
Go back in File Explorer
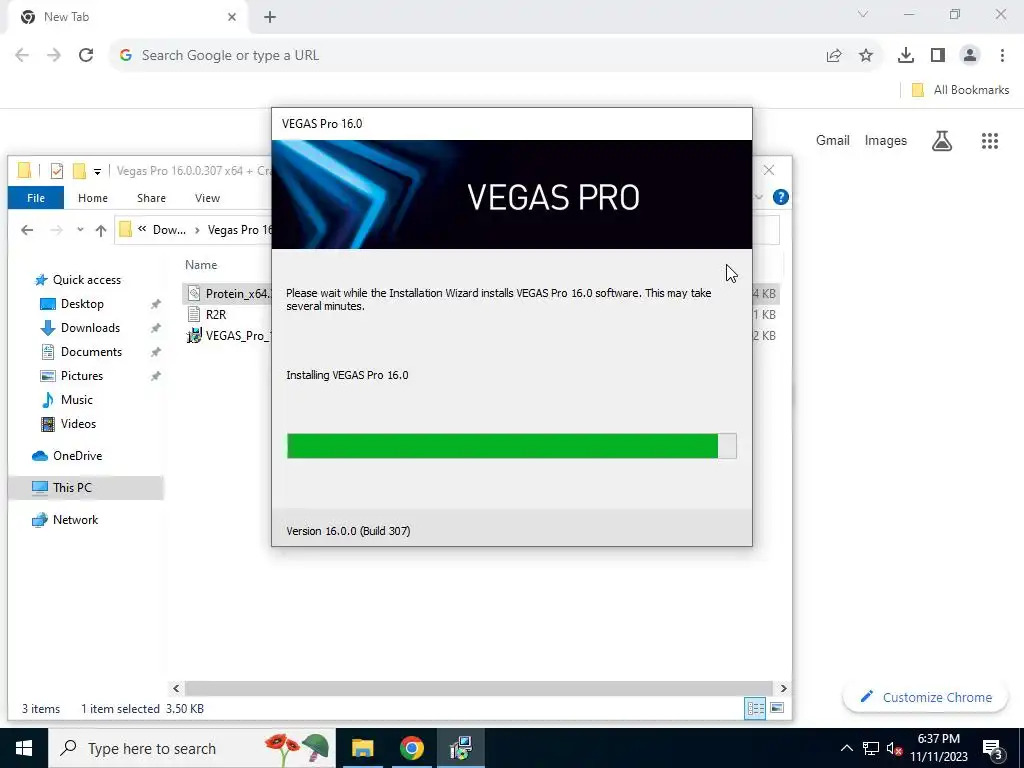(x=27, y=230)
